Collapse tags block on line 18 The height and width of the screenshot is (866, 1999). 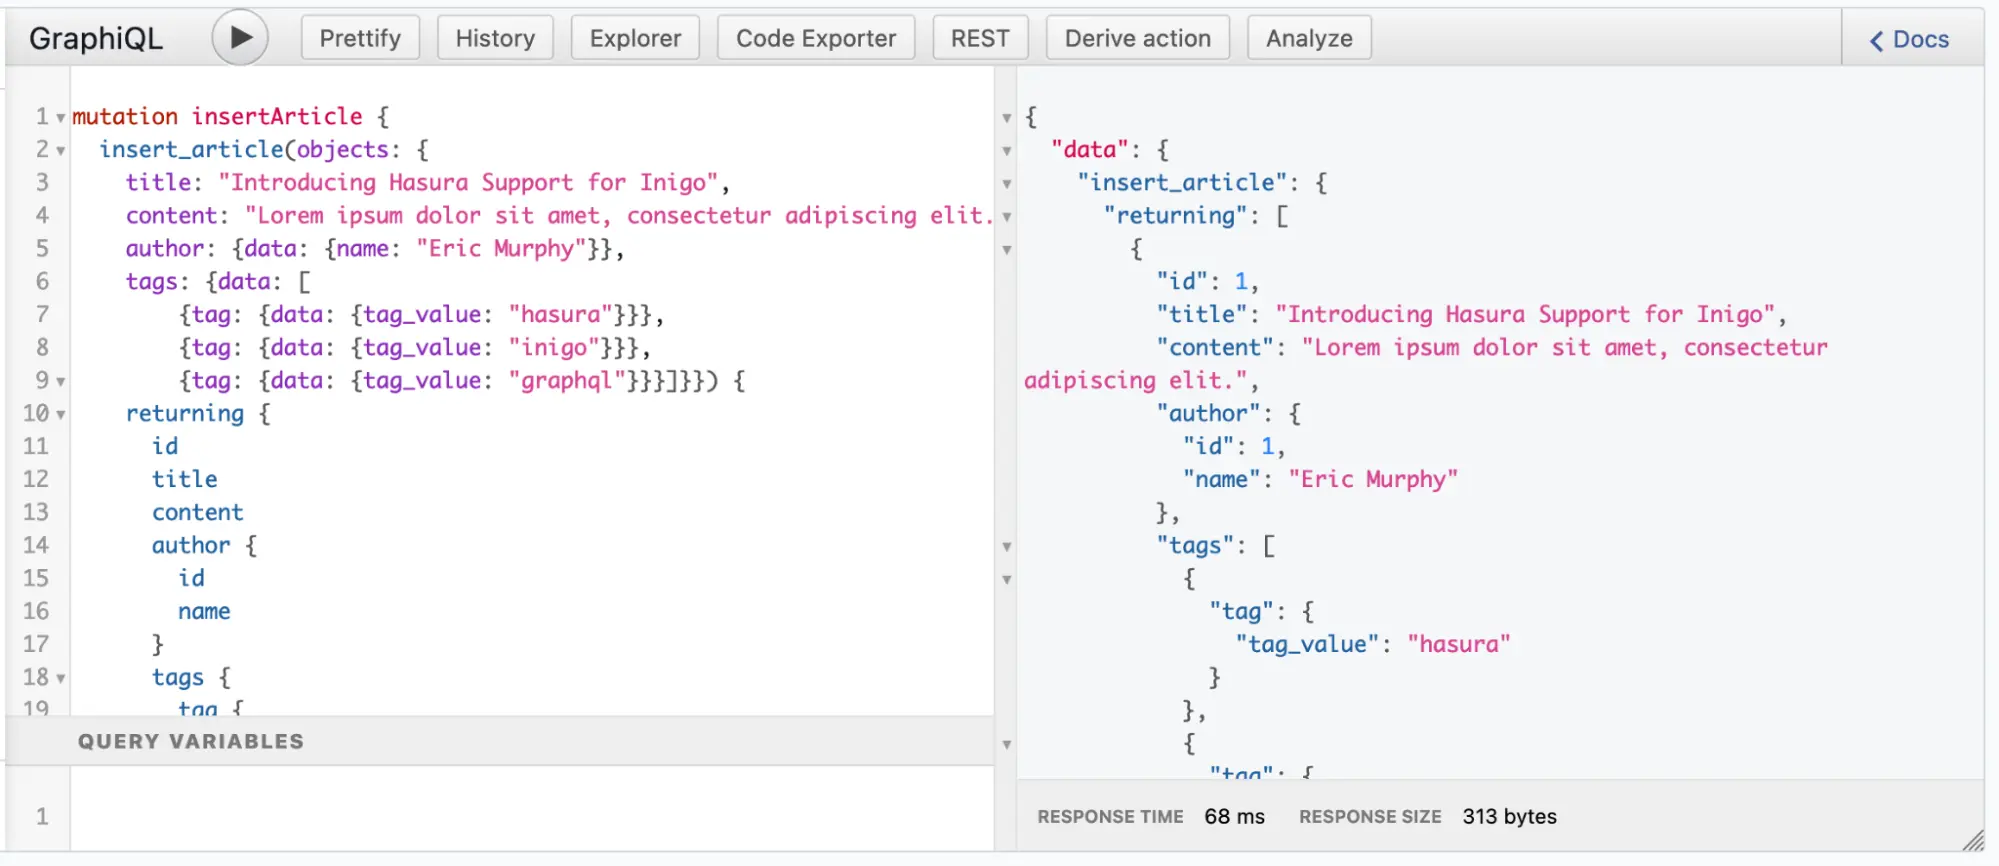[61, 679]
